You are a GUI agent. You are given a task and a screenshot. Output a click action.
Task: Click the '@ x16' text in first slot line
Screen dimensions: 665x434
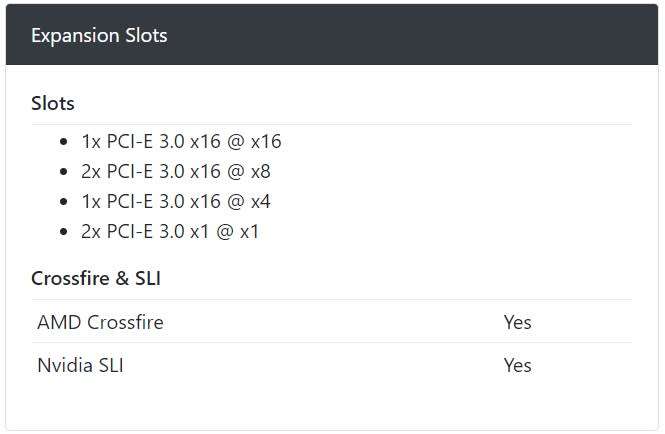(x=254, y=141)
